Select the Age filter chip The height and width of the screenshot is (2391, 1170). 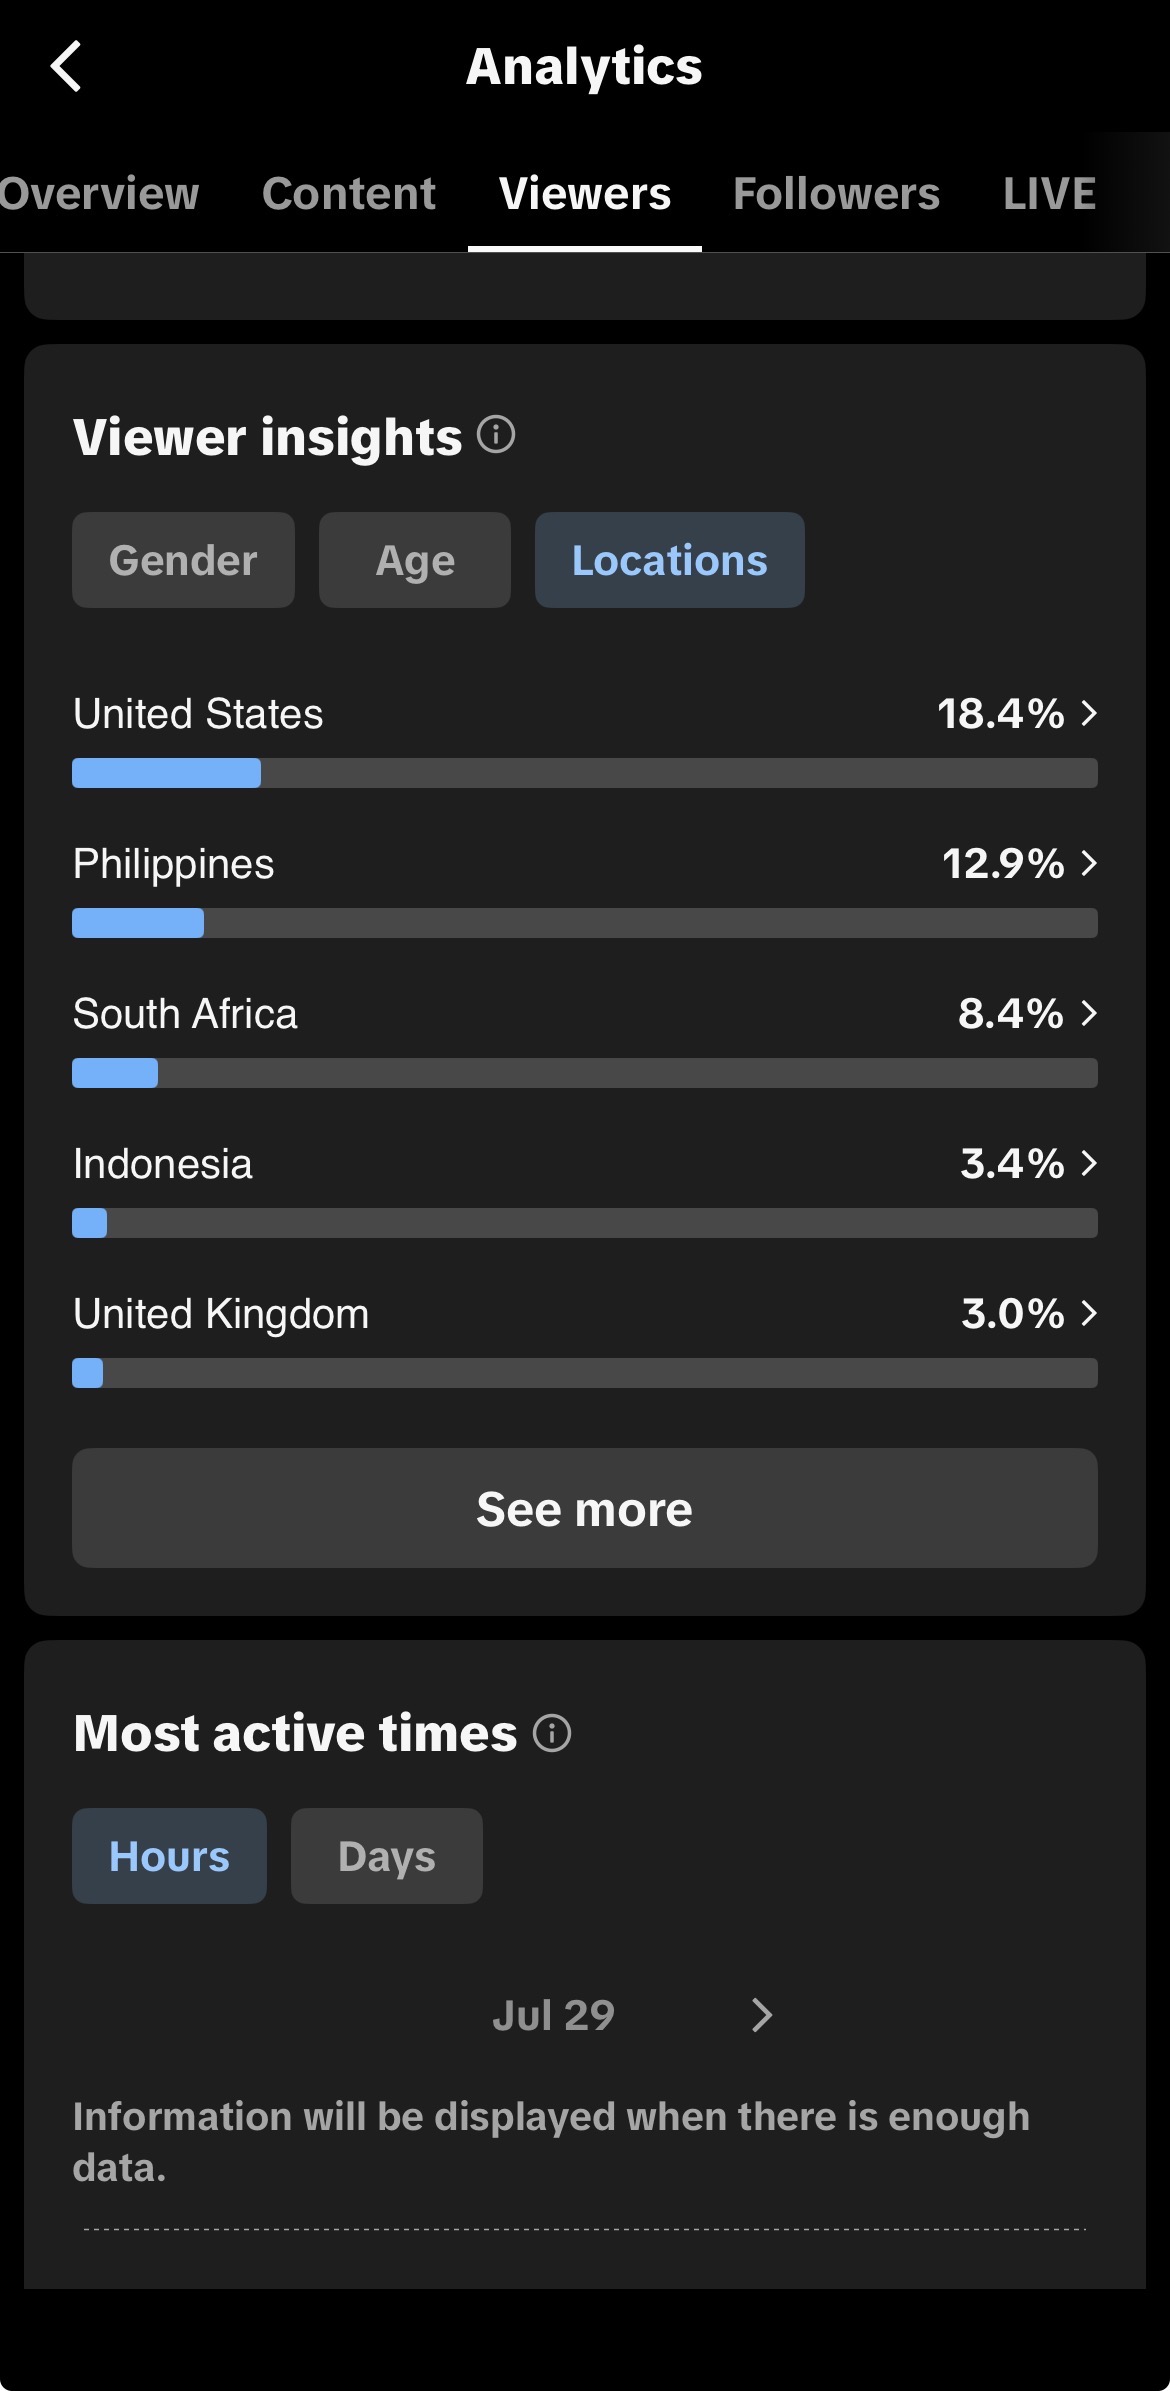click(x=415, y=560)
